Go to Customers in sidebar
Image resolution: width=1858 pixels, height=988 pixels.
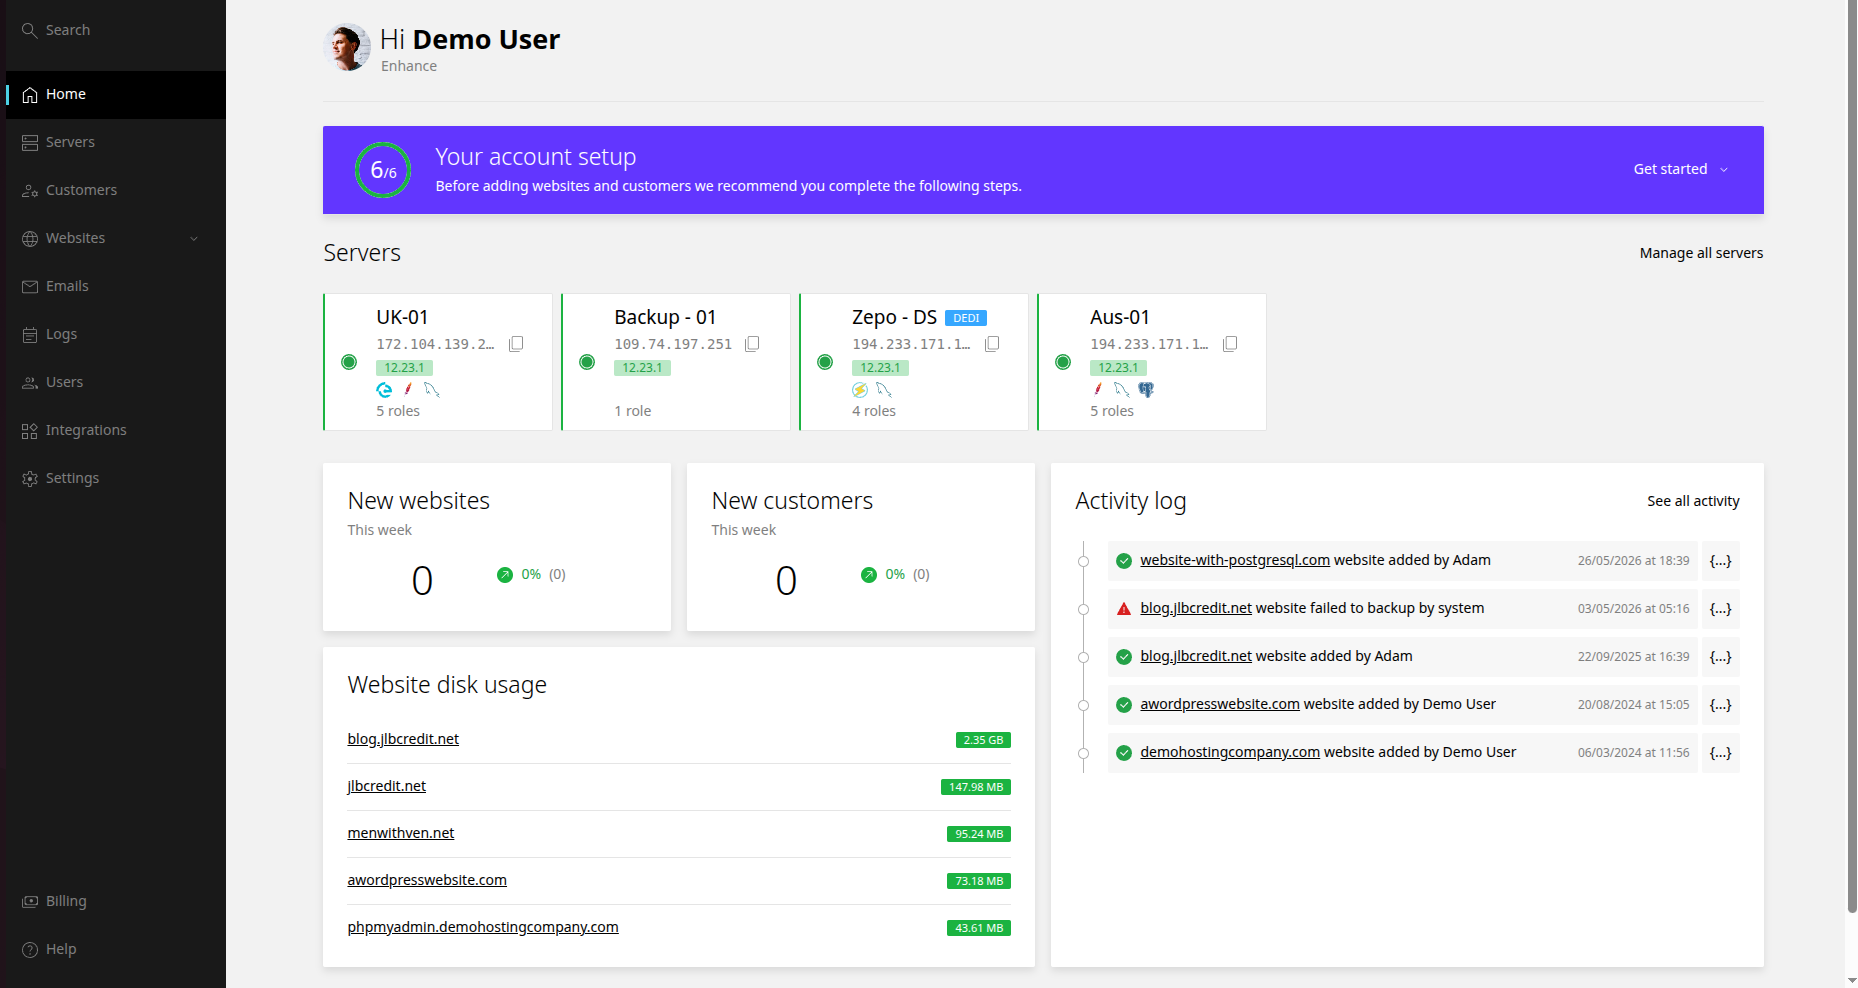click(x=116, y=191)
